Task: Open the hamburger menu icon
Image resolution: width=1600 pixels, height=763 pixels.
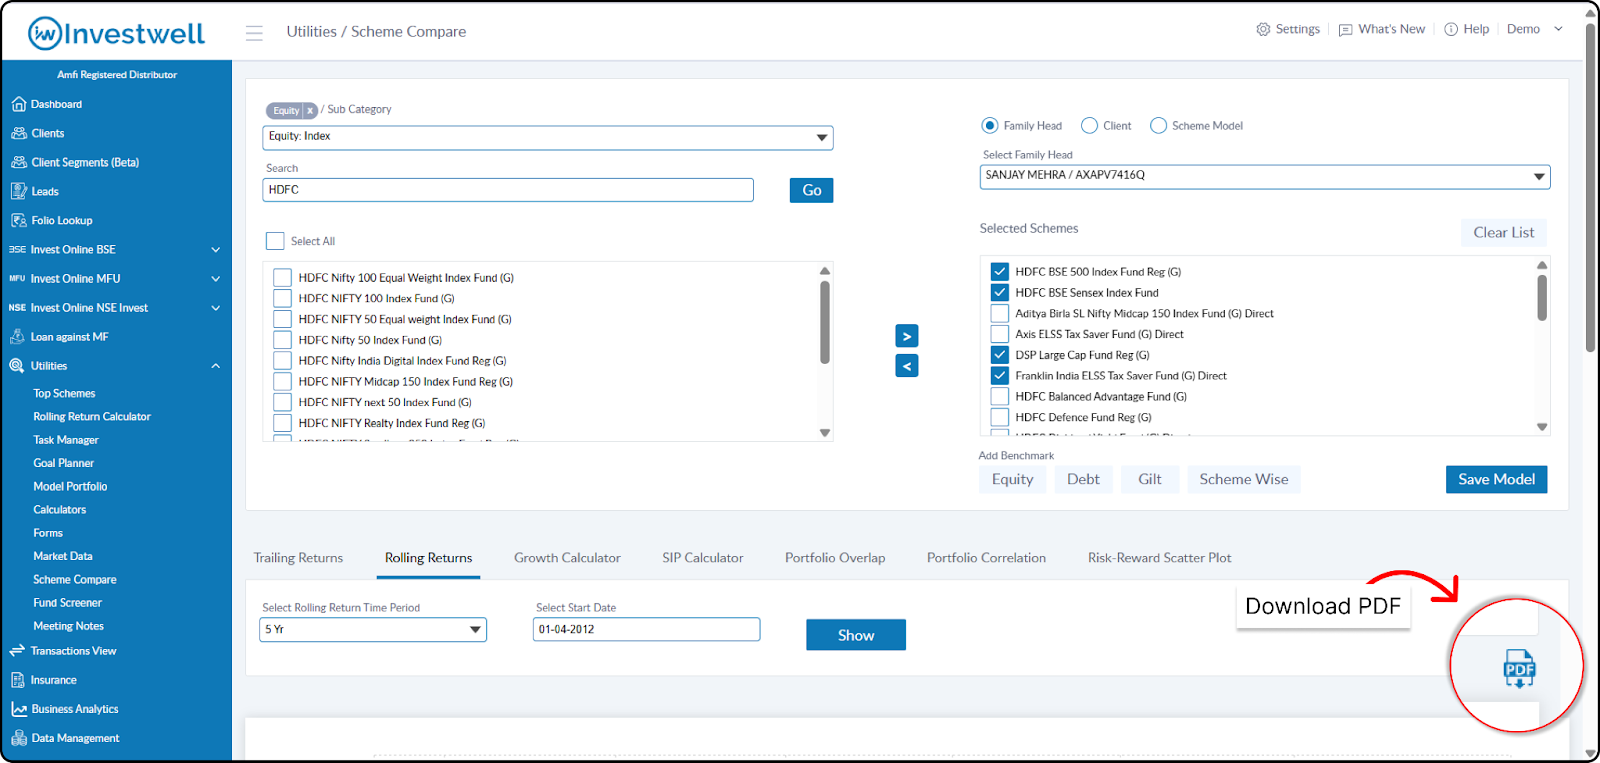Action: 255,33
